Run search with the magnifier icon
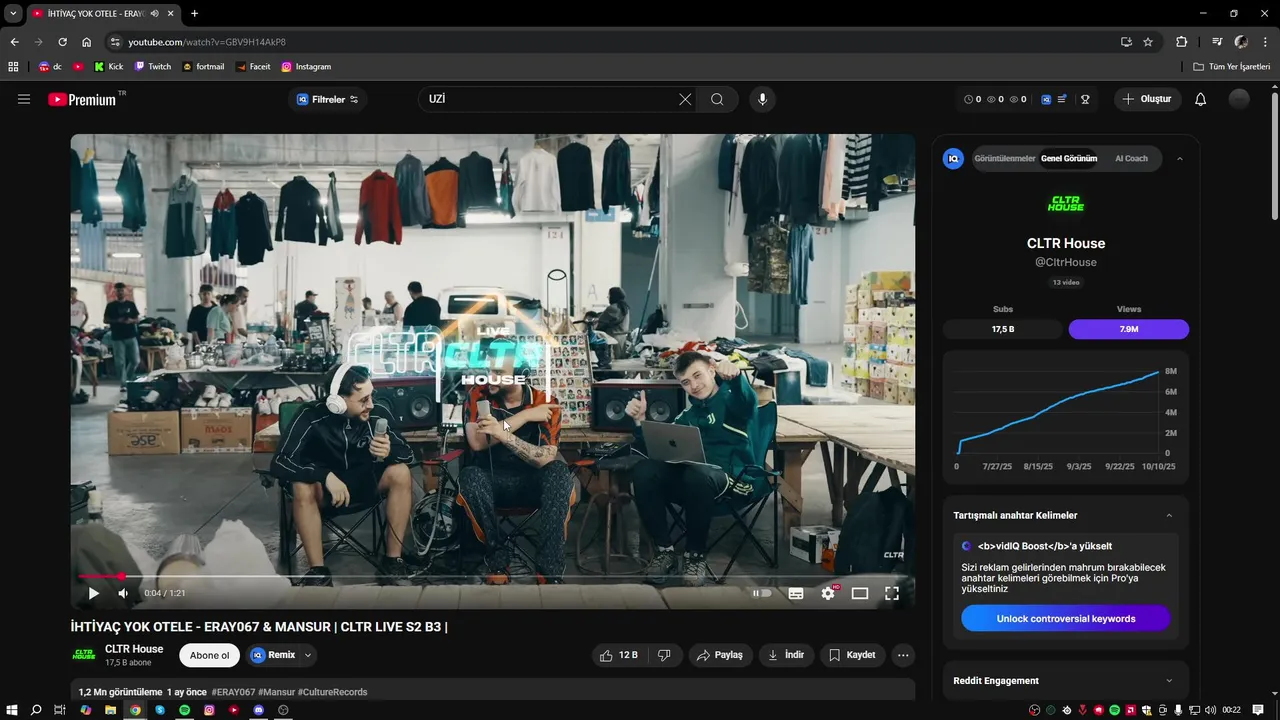Screen dimensions: 1280x720 717,99
